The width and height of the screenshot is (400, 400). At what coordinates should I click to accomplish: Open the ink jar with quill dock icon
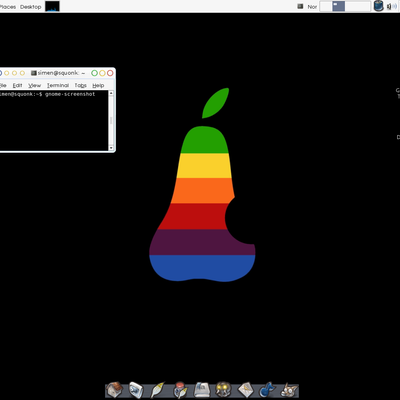coord(180,390)
